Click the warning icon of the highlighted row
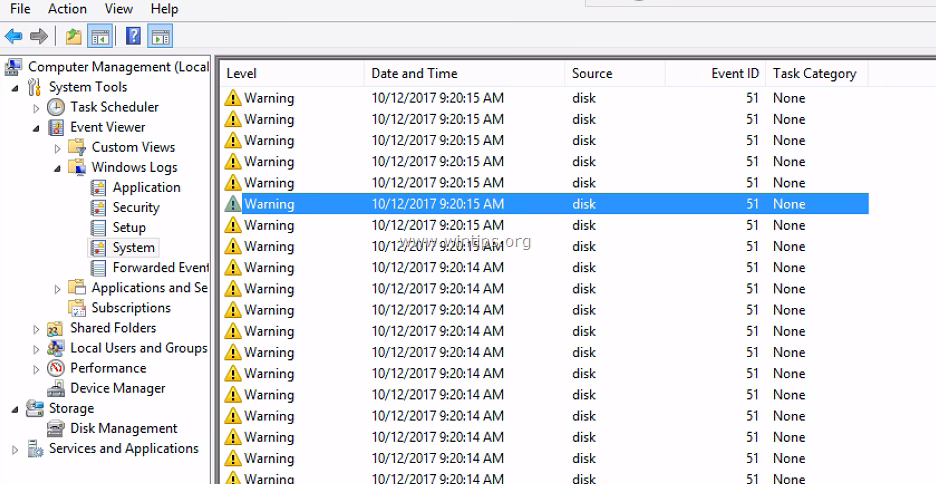Viewport: 936px width, 484px height. coord(233,204)
